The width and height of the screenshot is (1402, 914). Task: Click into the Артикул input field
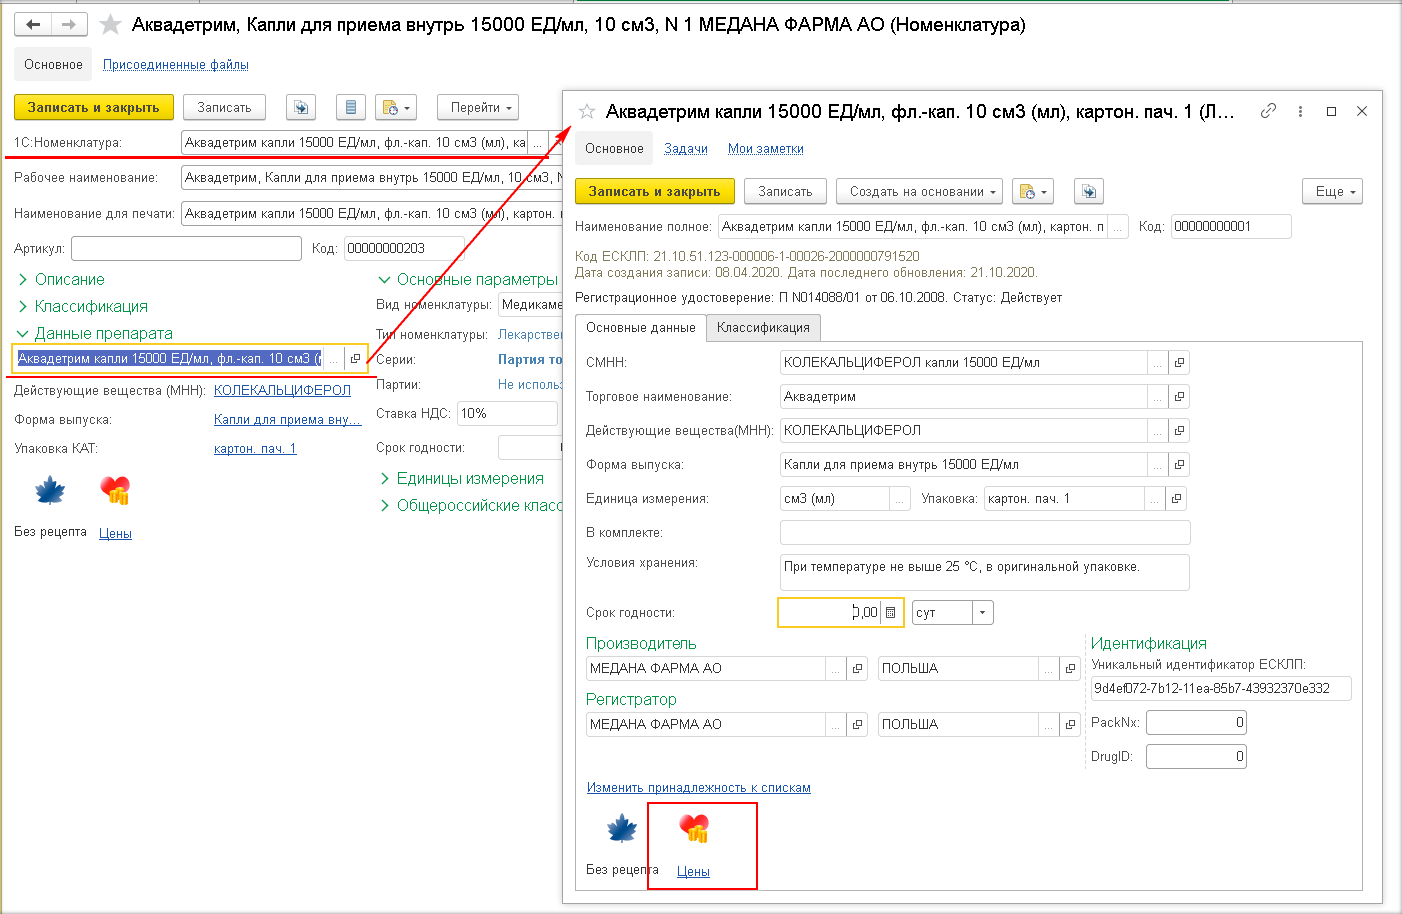click(x=187, y=248)
